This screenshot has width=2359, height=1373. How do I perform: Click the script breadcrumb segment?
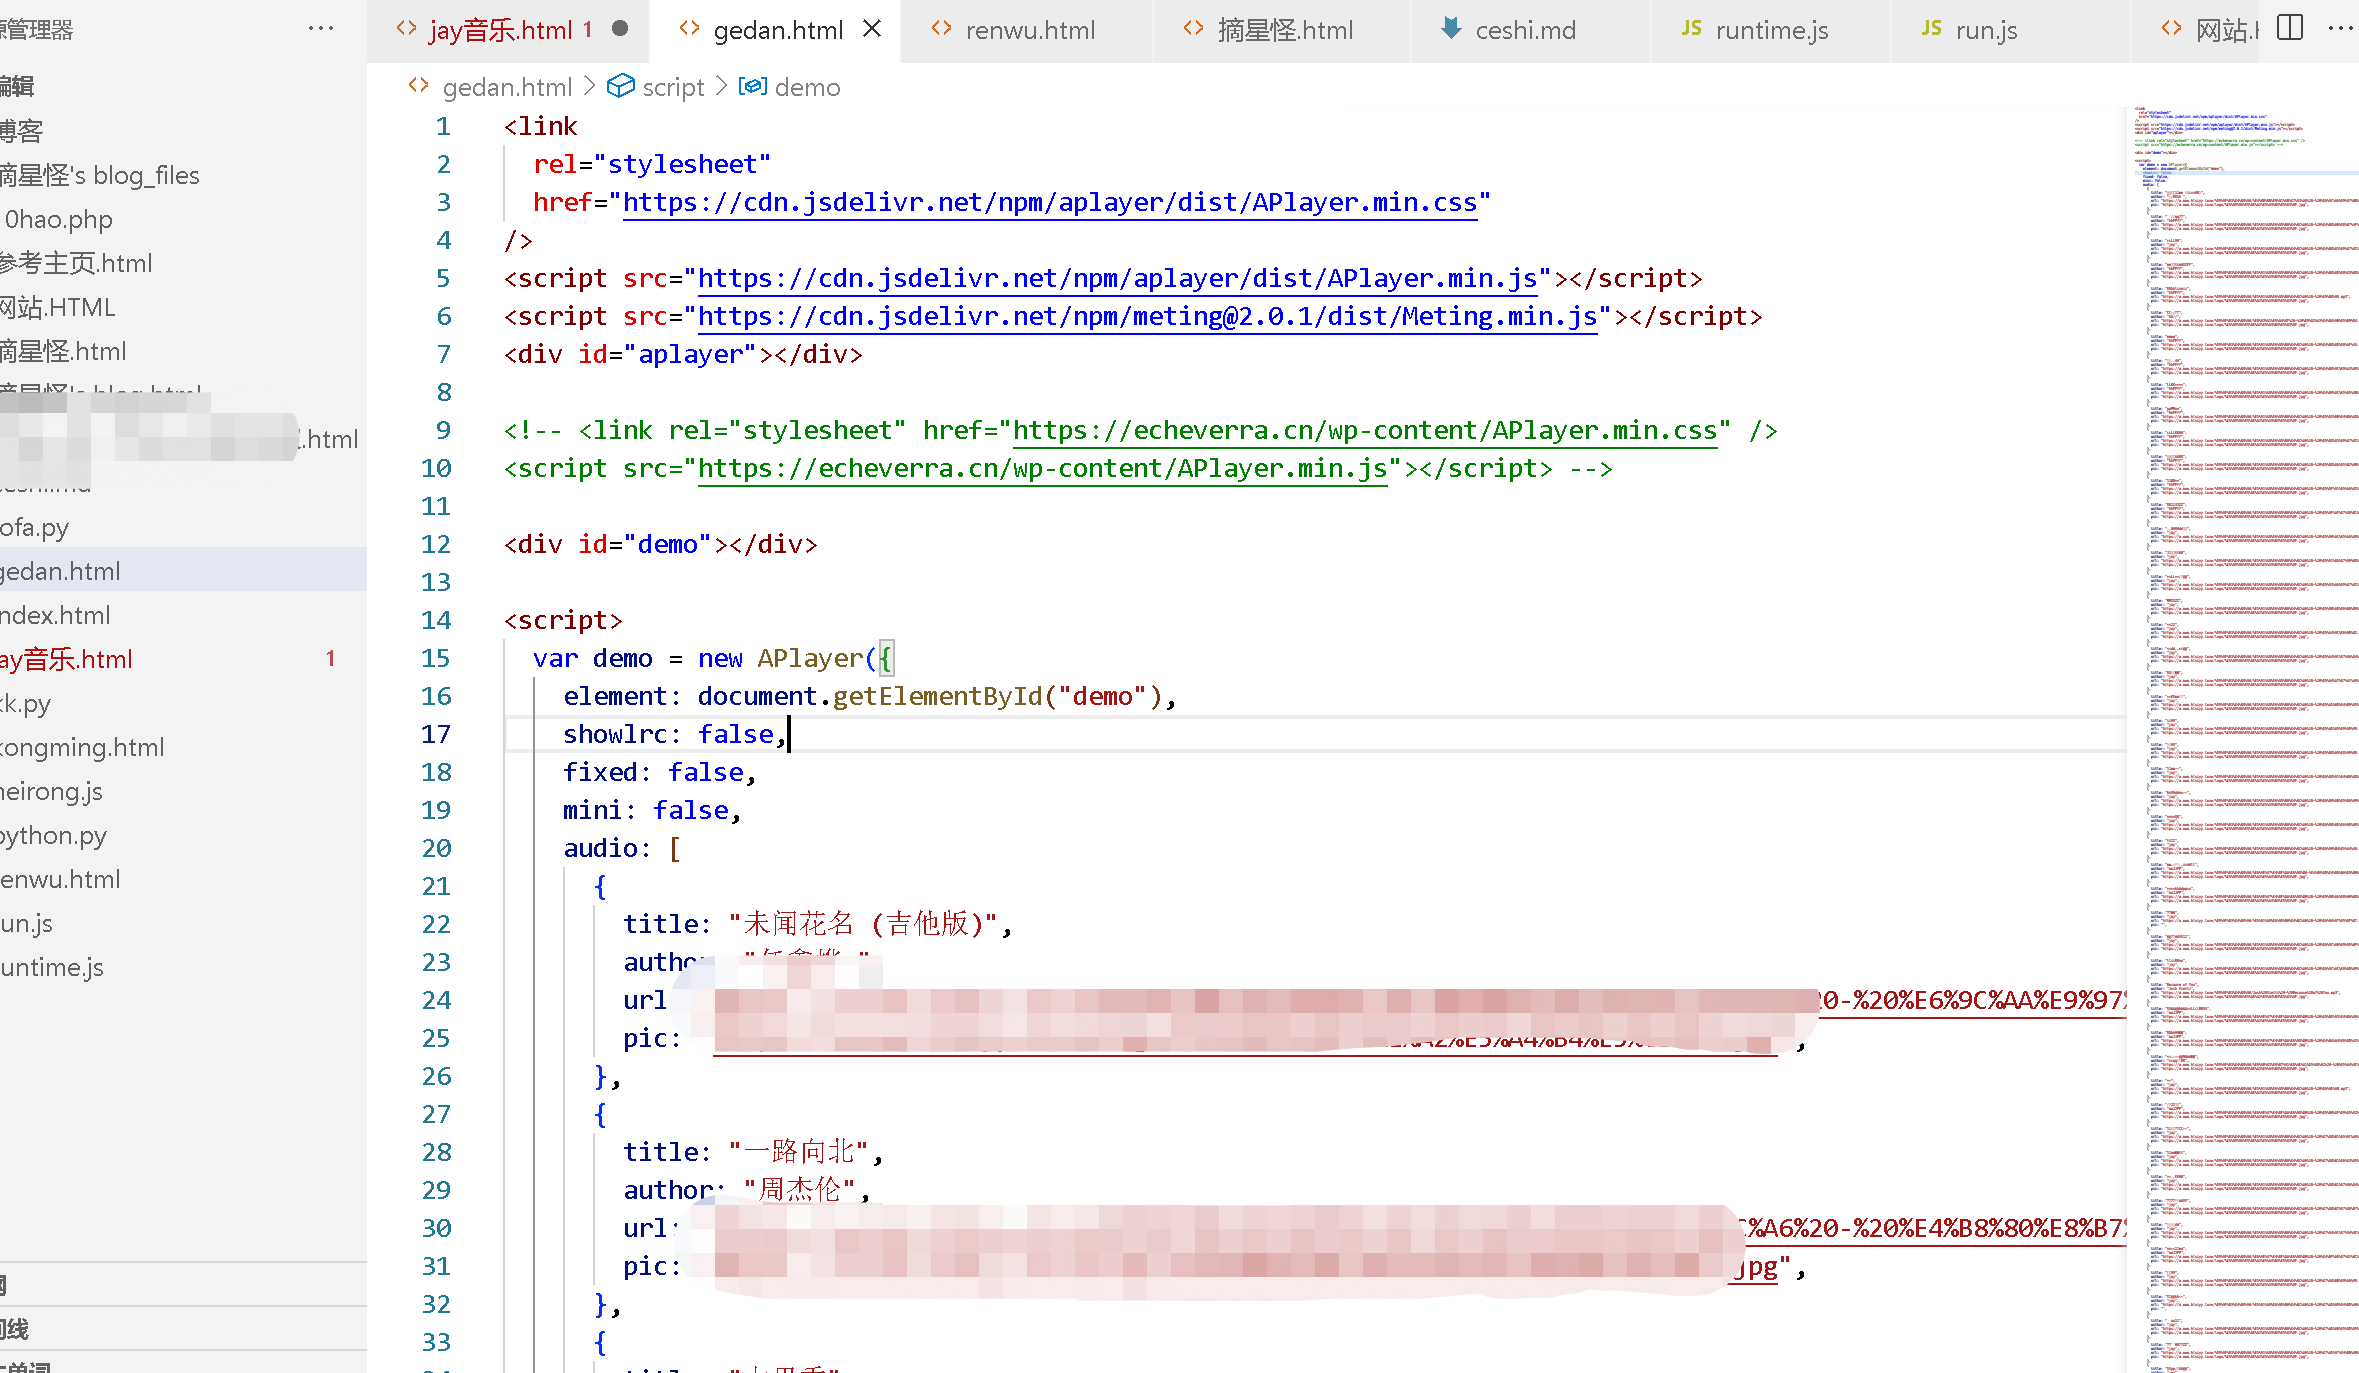pyautogui.click(x=673, y=87)
